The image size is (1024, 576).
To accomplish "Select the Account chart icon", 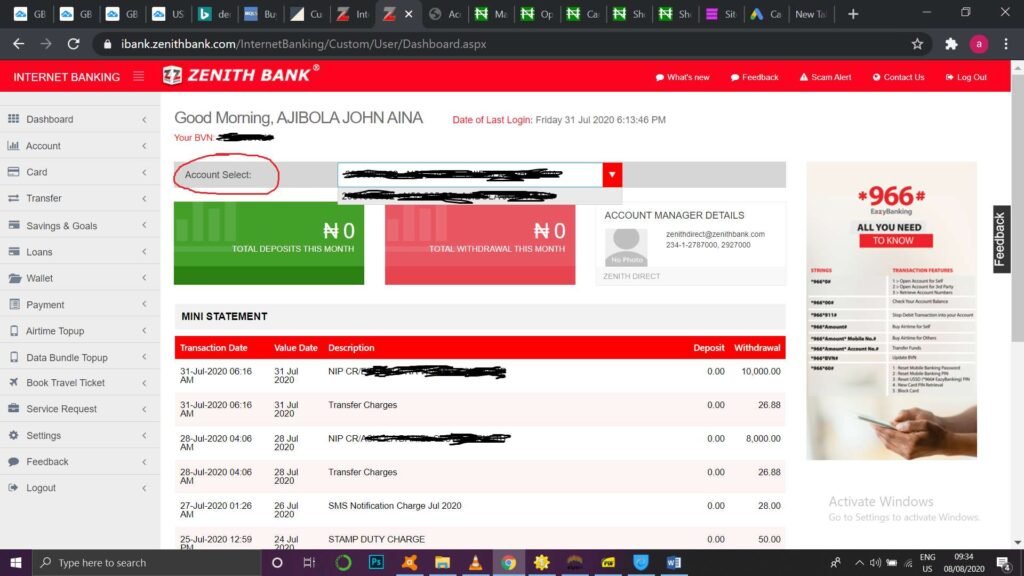I will click(x=15, y=146).
